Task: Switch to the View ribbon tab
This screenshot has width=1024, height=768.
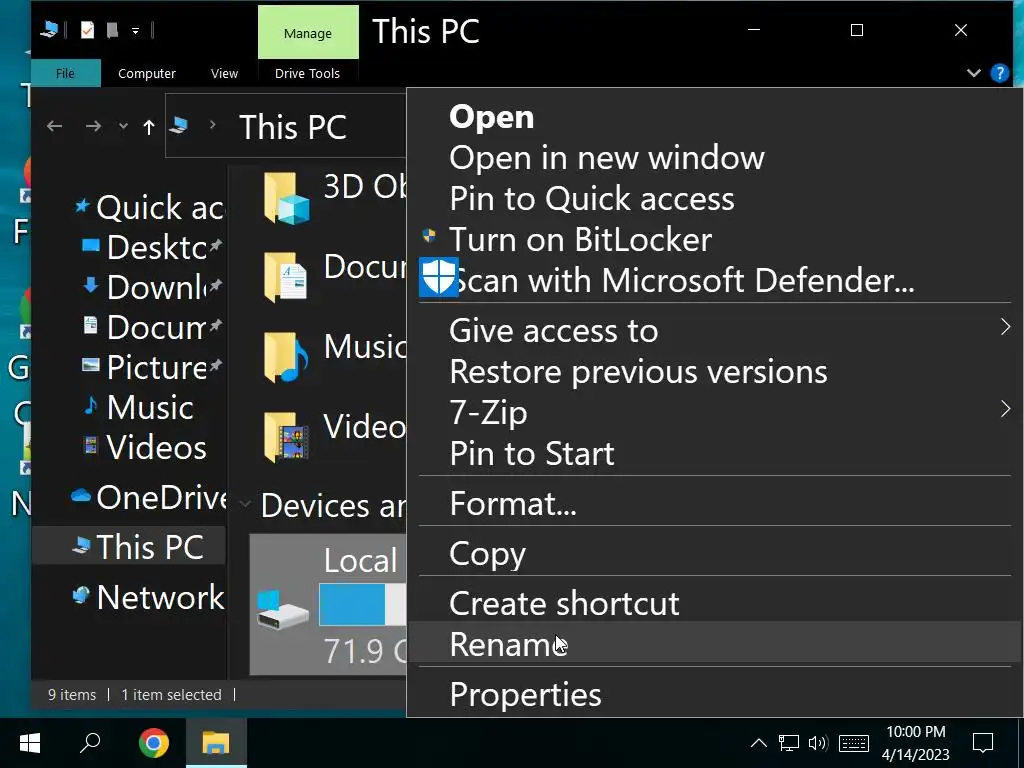Action: tap(224, 73)
